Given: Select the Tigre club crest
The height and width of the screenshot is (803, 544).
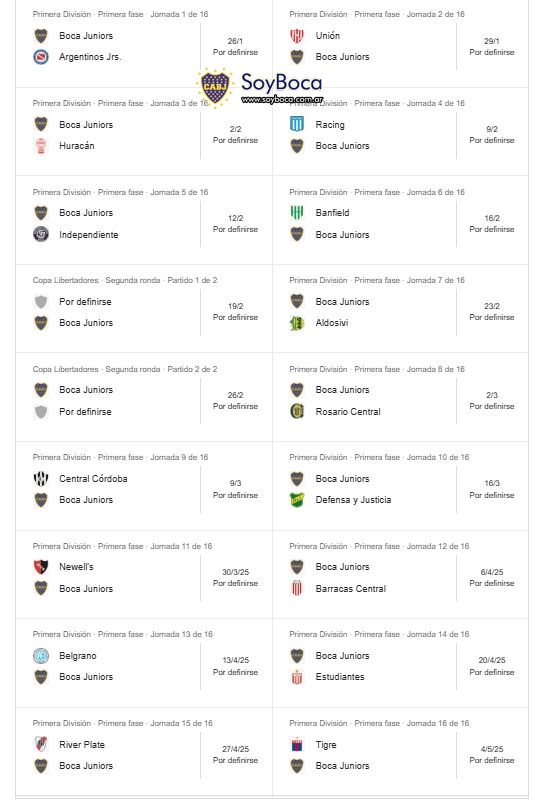Looking at the screenshot, I should (297, 744).
